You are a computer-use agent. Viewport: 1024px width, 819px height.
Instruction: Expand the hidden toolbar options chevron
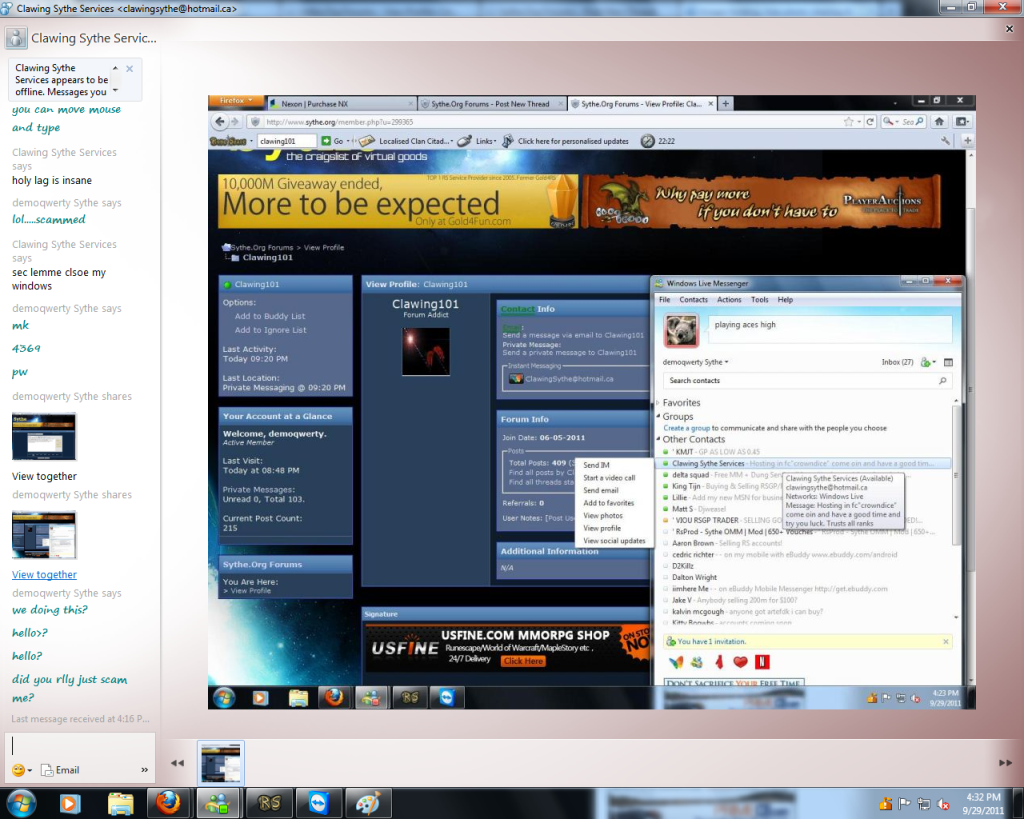click(144, 770)
